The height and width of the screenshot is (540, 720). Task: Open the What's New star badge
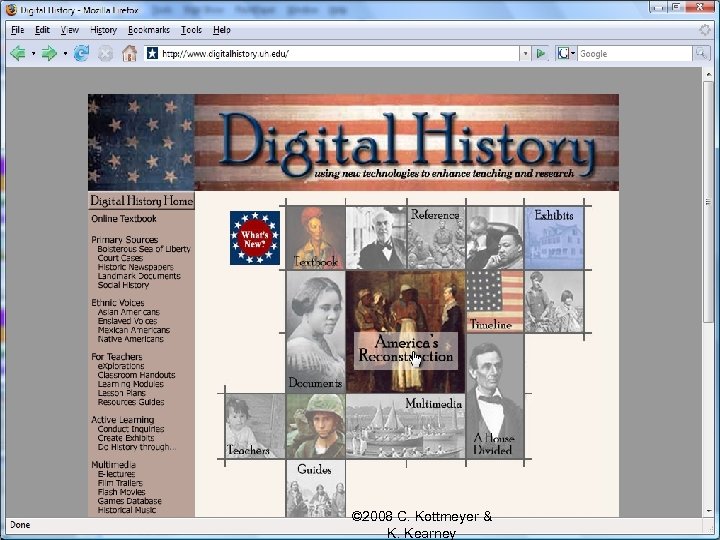tap(255, 238)
